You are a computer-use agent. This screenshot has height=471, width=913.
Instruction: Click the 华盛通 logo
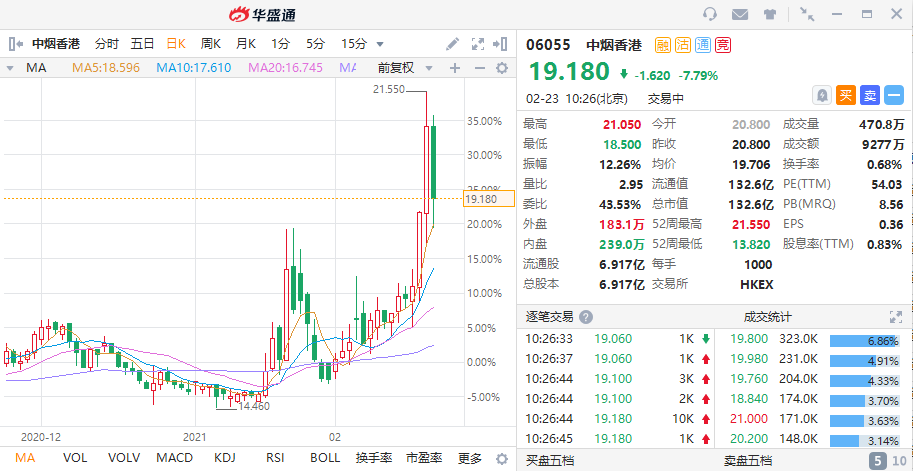click(x=262, y=15)
